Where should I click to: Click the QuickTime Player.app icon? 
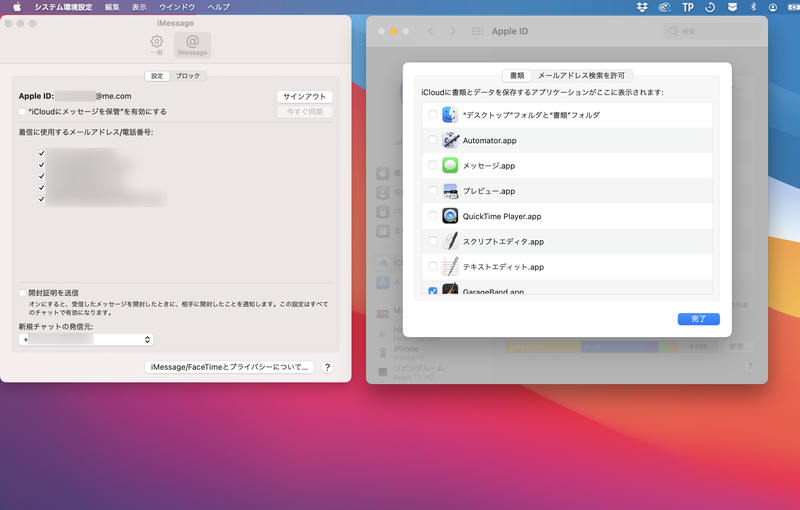click(450, 216)
